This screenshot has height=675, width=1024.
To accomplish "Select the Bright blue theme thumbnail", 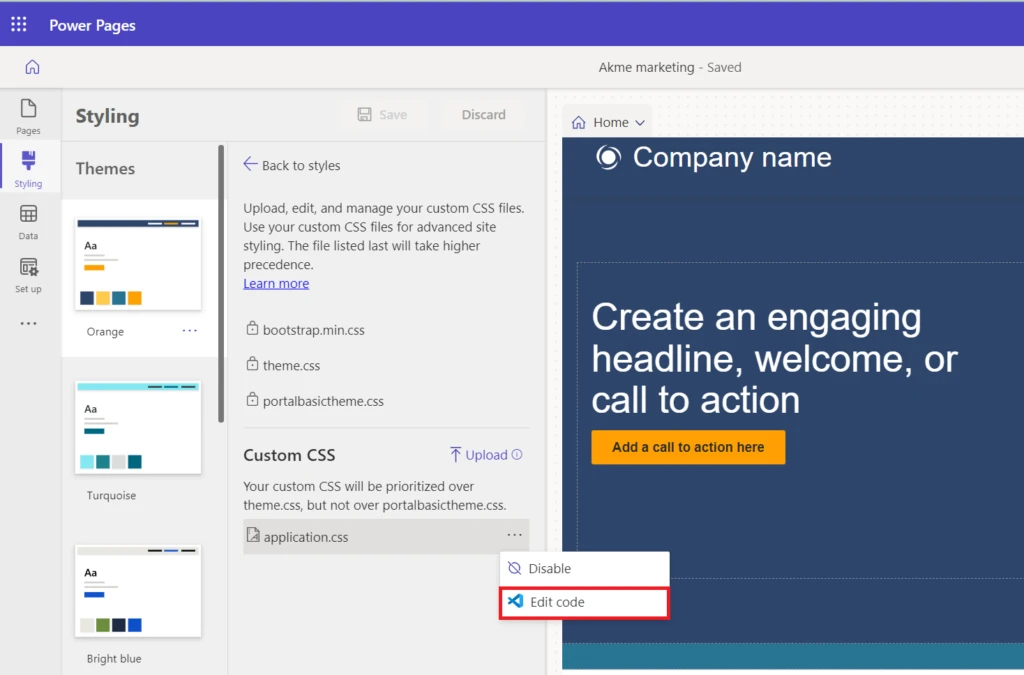I will (x=139, y=590).
